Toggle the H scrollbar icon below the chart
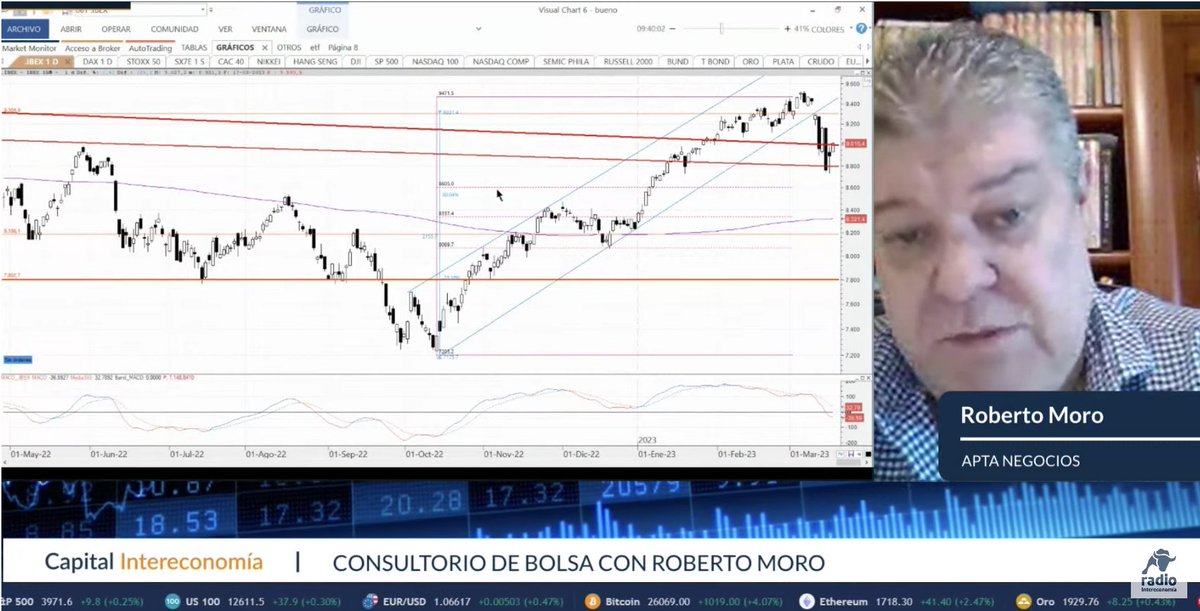 [x=850, y=454]
